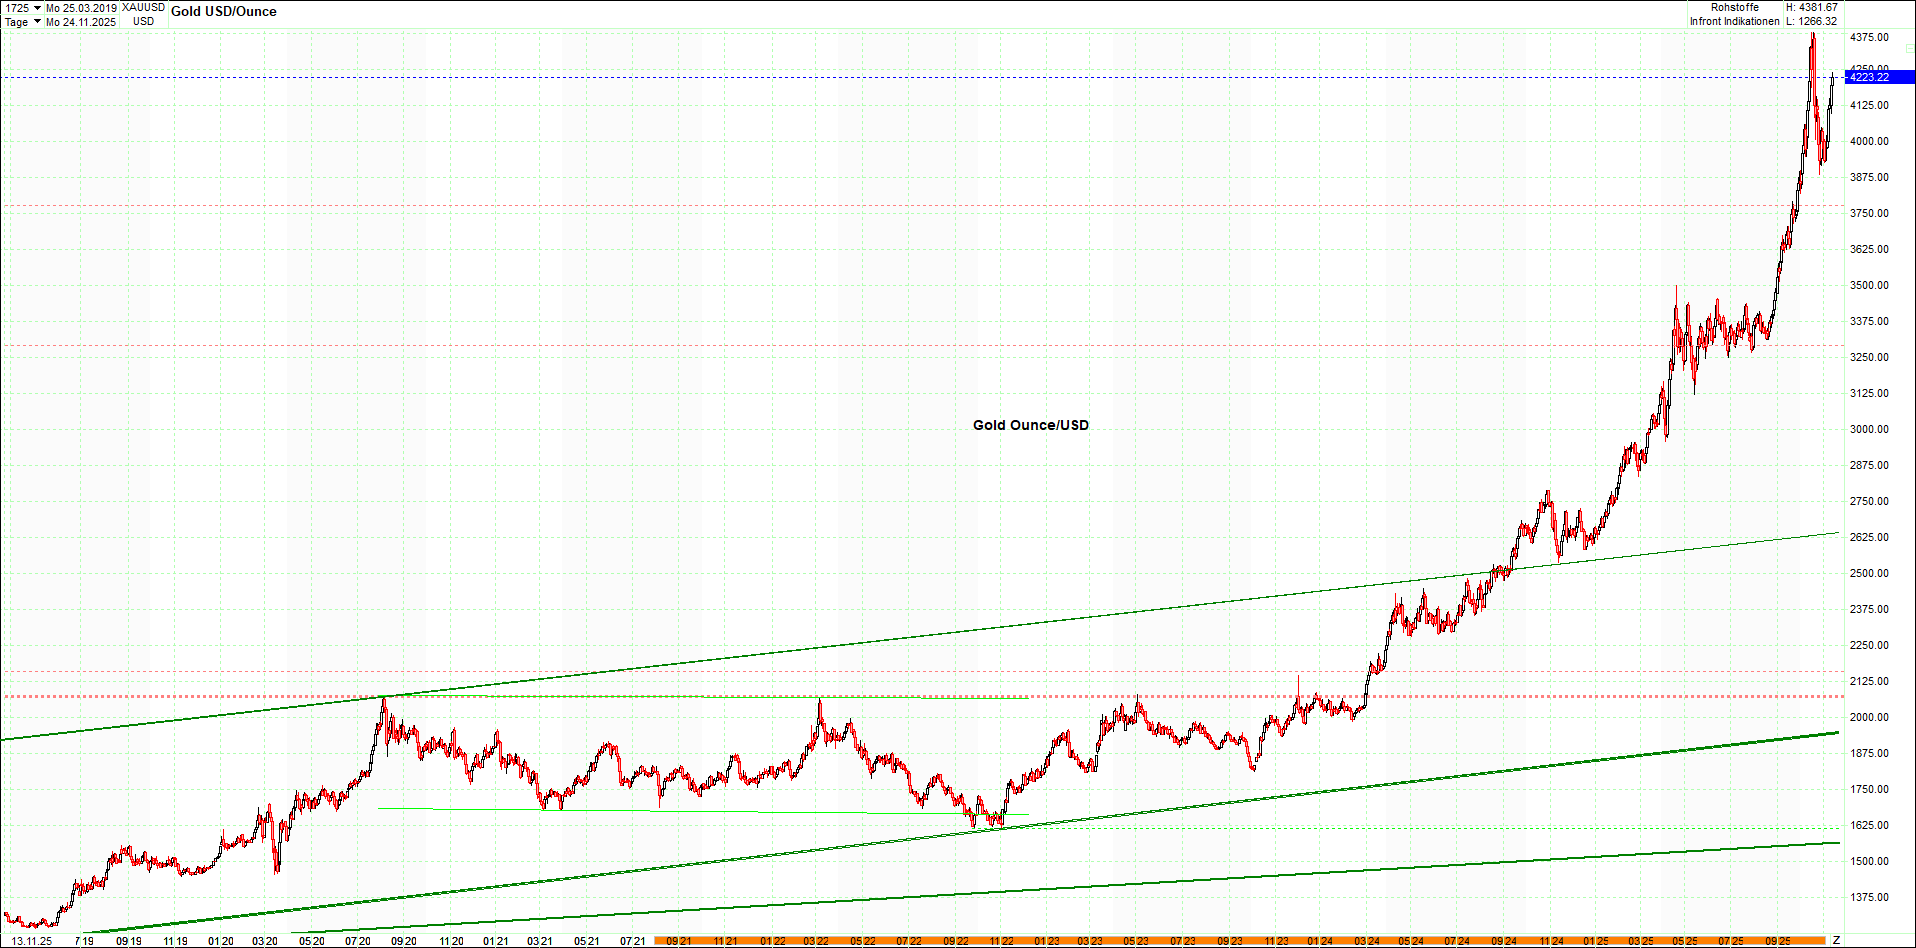The width and height of the screenshot is (1916, 948).
Task: Click the "09 20" label on the time axis
Action: tap(402, 941)
